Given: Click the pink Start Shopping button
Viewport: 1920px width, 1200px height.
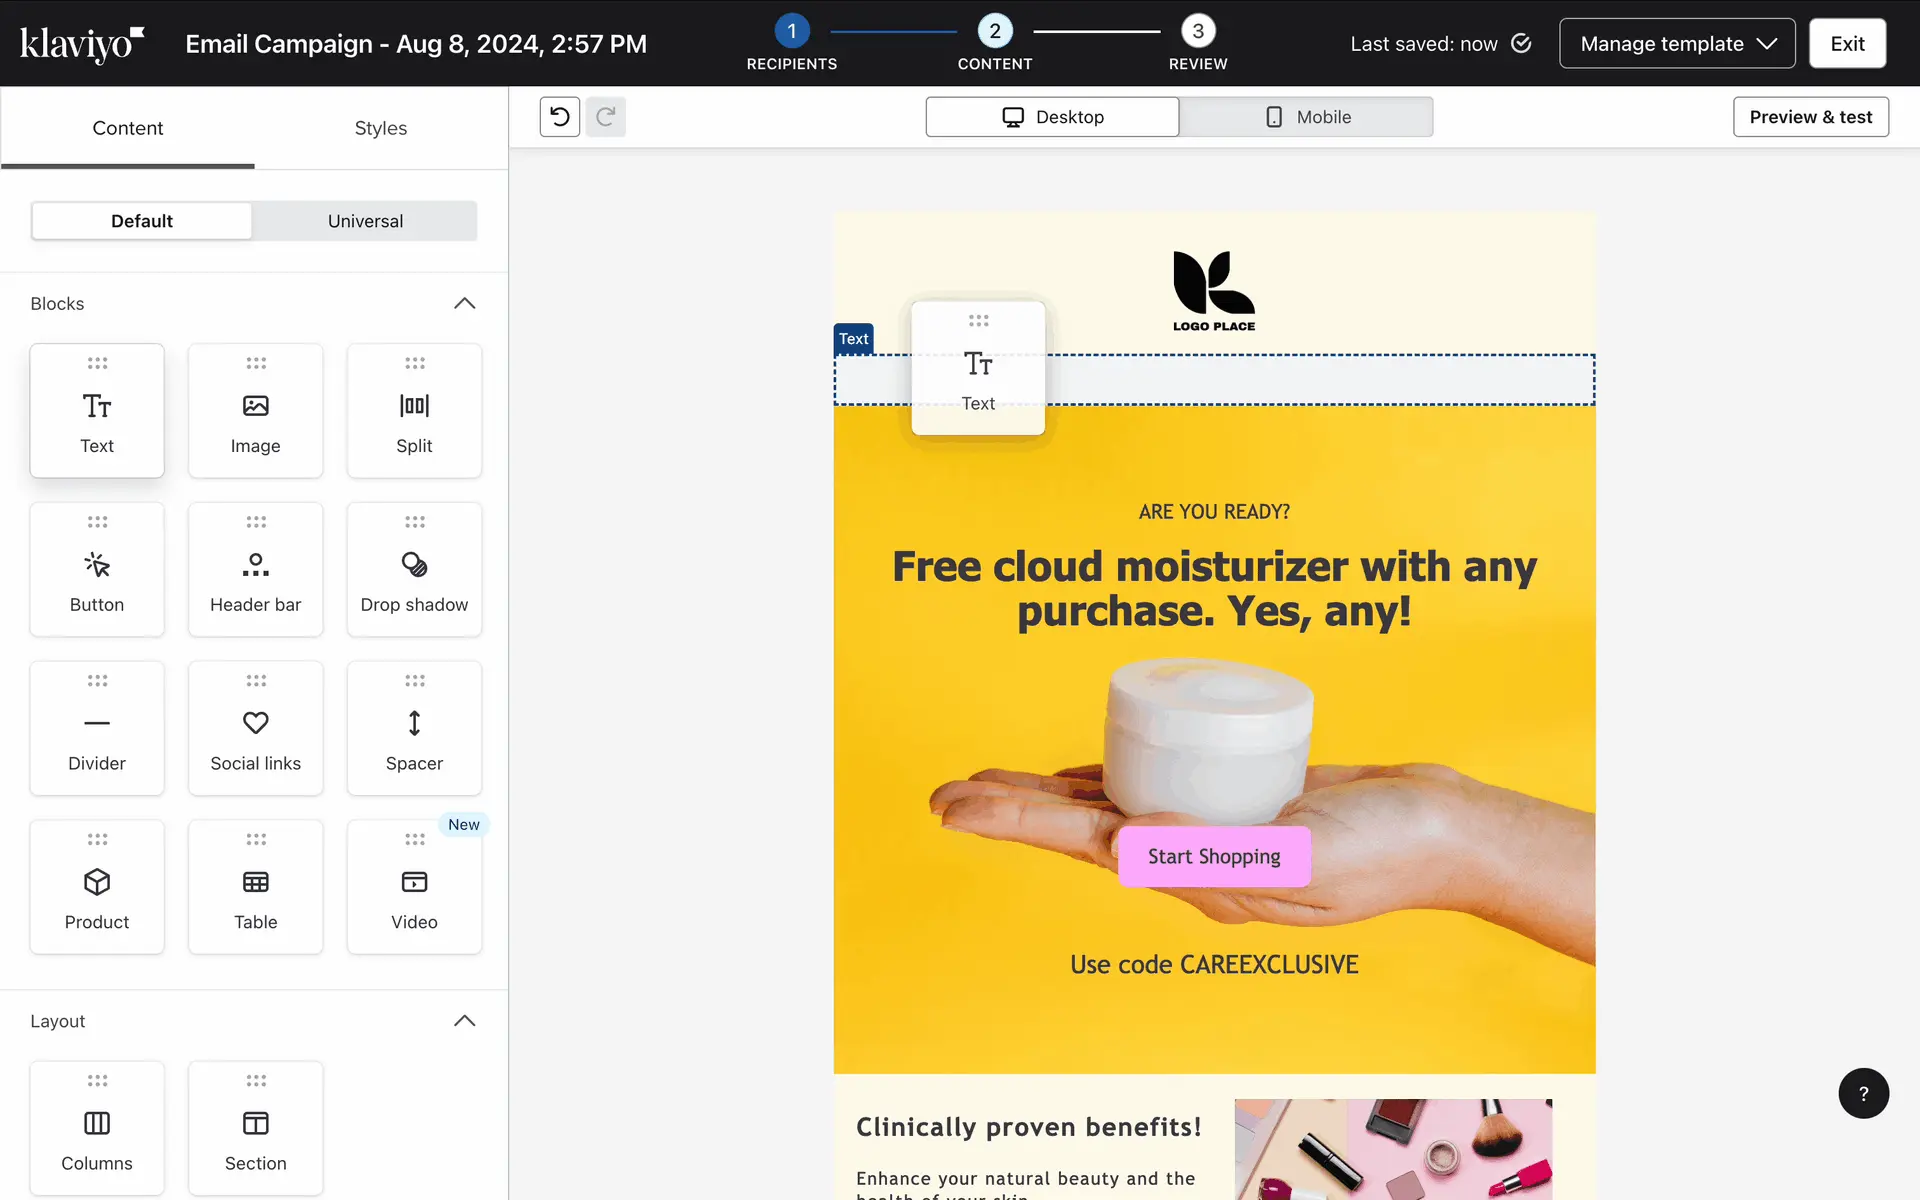Looking at the screenshot, I should pos(1214,857).
